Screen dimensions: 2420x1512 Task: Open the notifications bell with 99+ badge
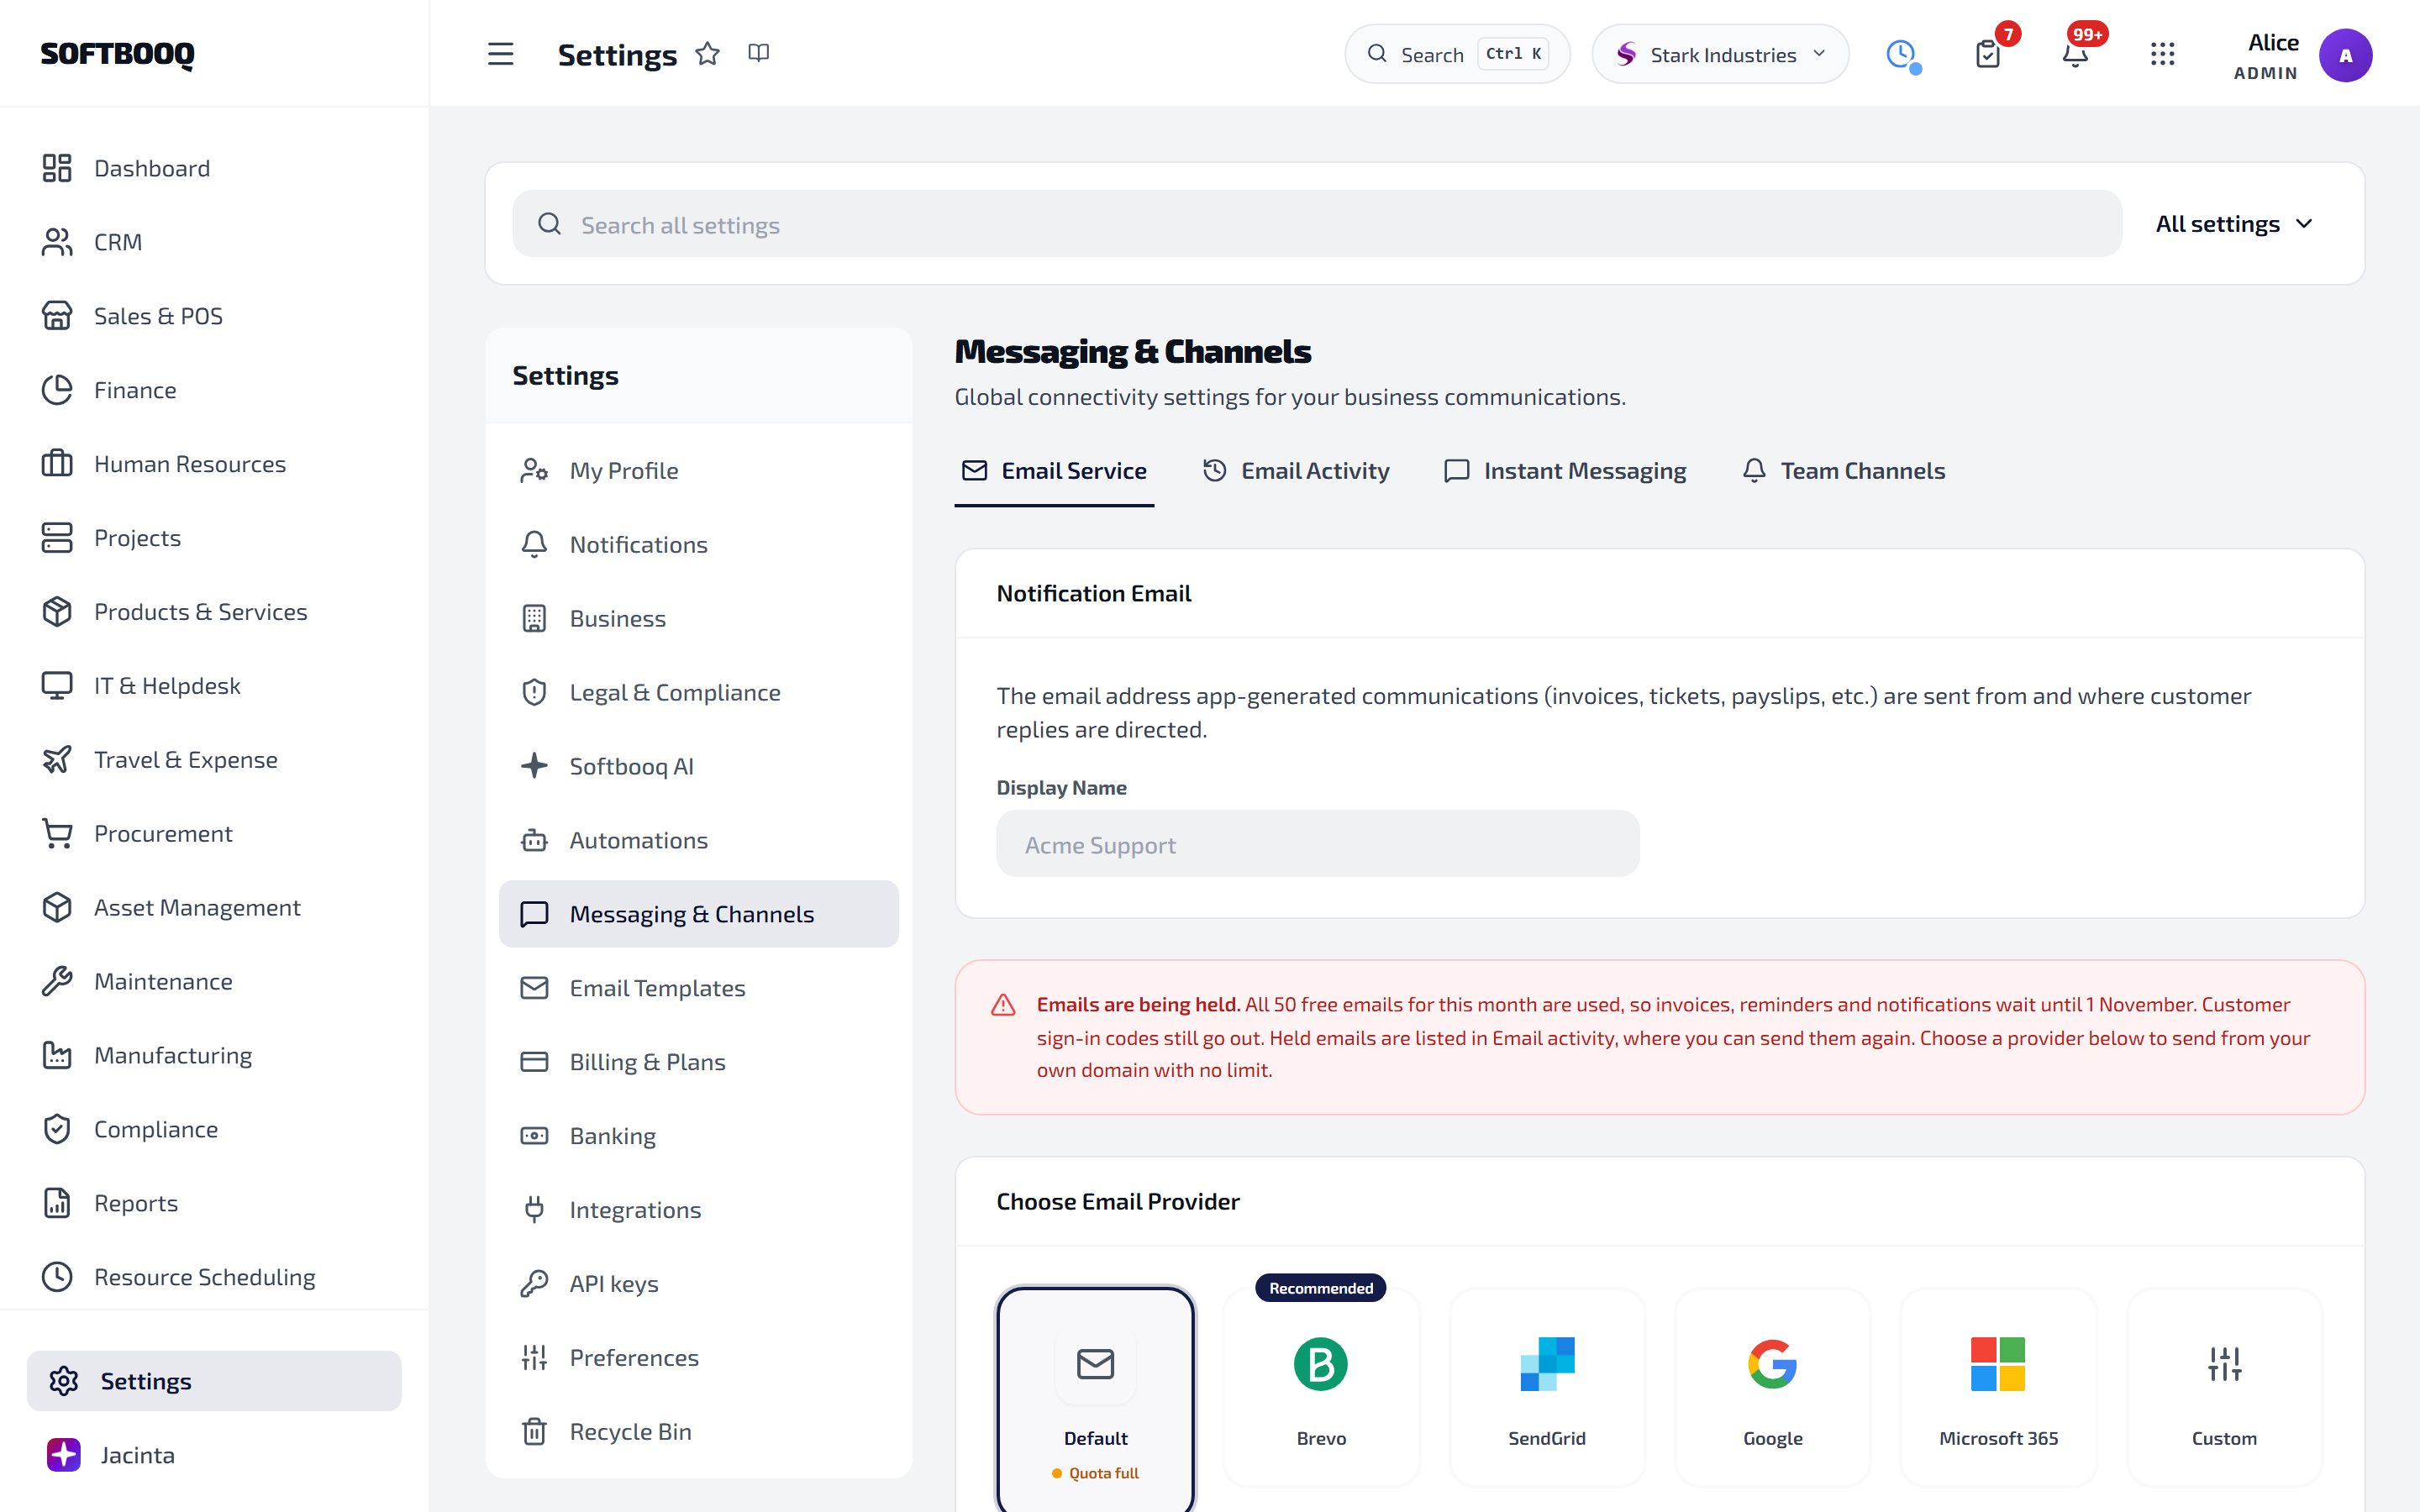click(x=2075, y=54)
